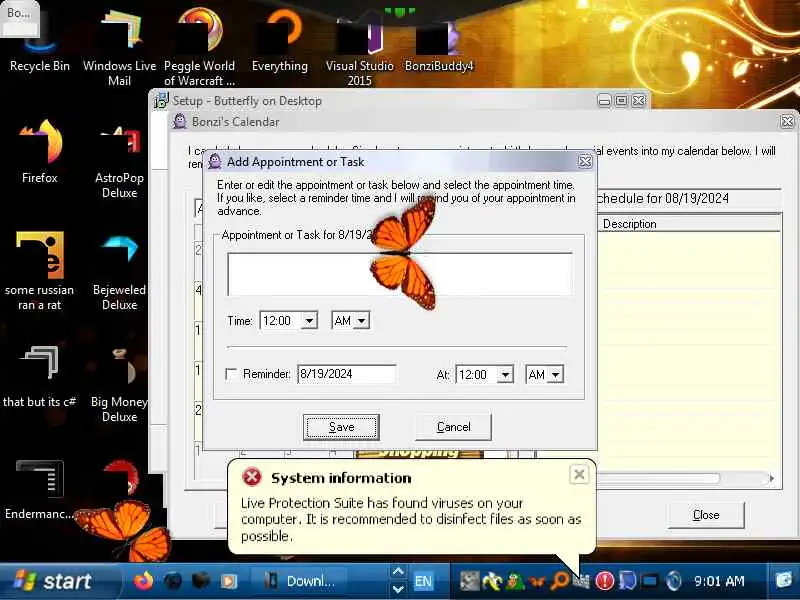Screen dimensions: 800x600
Task: Click the appointment description text box
Action: click(400, 274)
